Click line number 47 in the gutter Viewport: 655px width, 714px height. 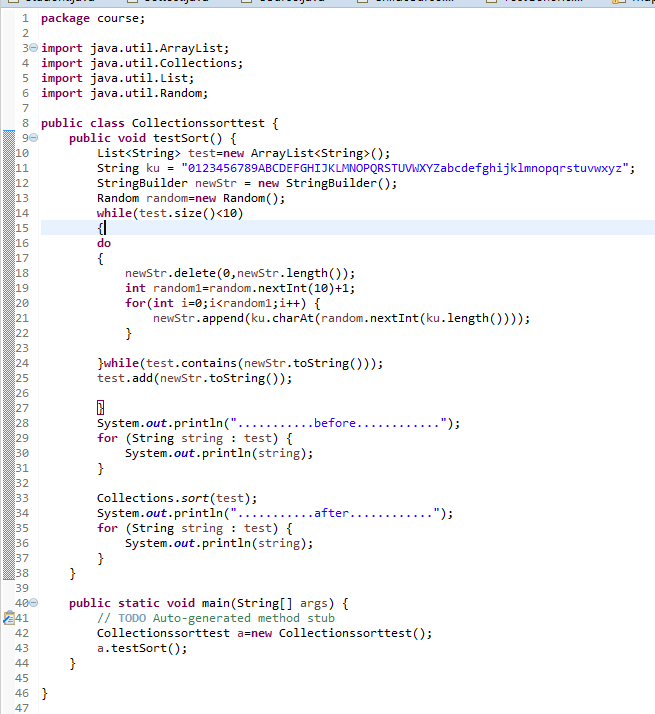pos(22,708)
